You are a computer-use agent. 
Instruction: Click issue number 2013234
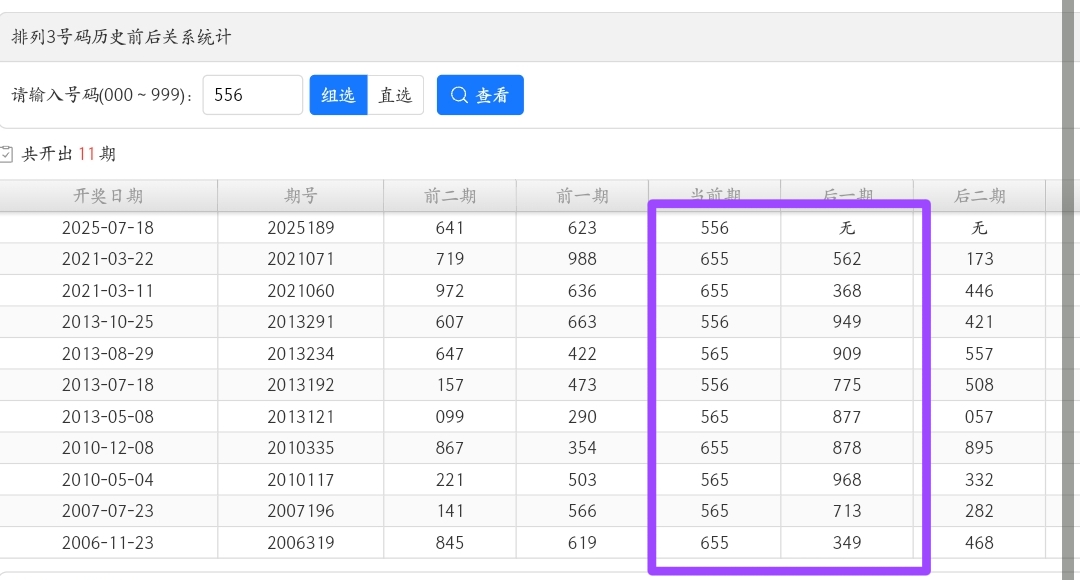click(x=301, y=353)
